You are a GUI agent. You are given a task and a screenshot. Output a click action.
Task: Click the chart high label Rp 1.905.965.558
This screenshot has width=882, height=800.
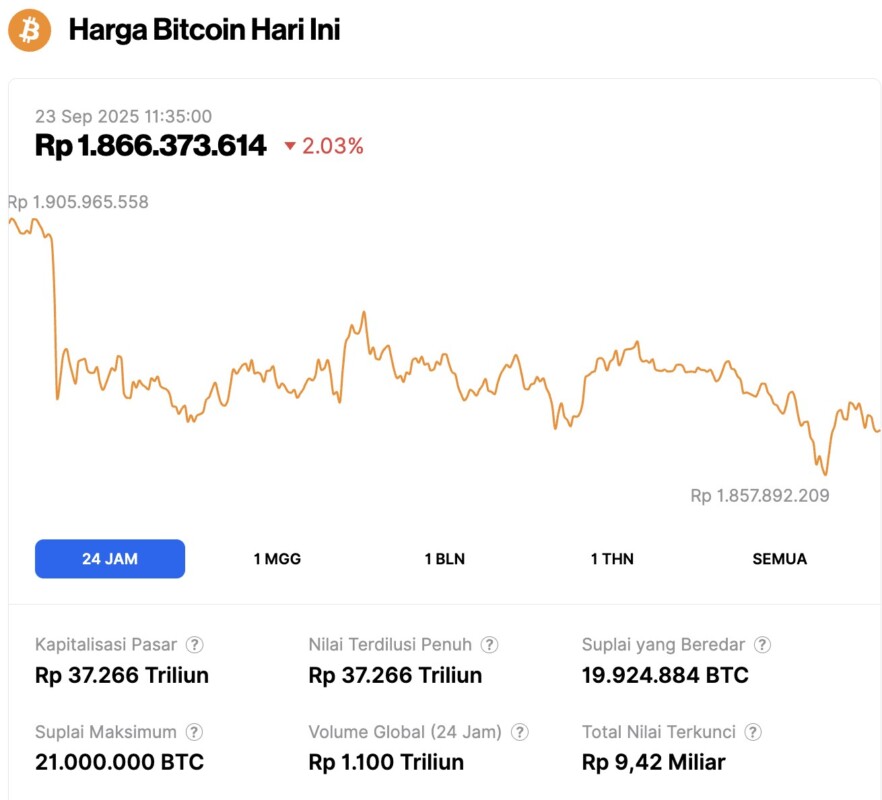point(78,202)
